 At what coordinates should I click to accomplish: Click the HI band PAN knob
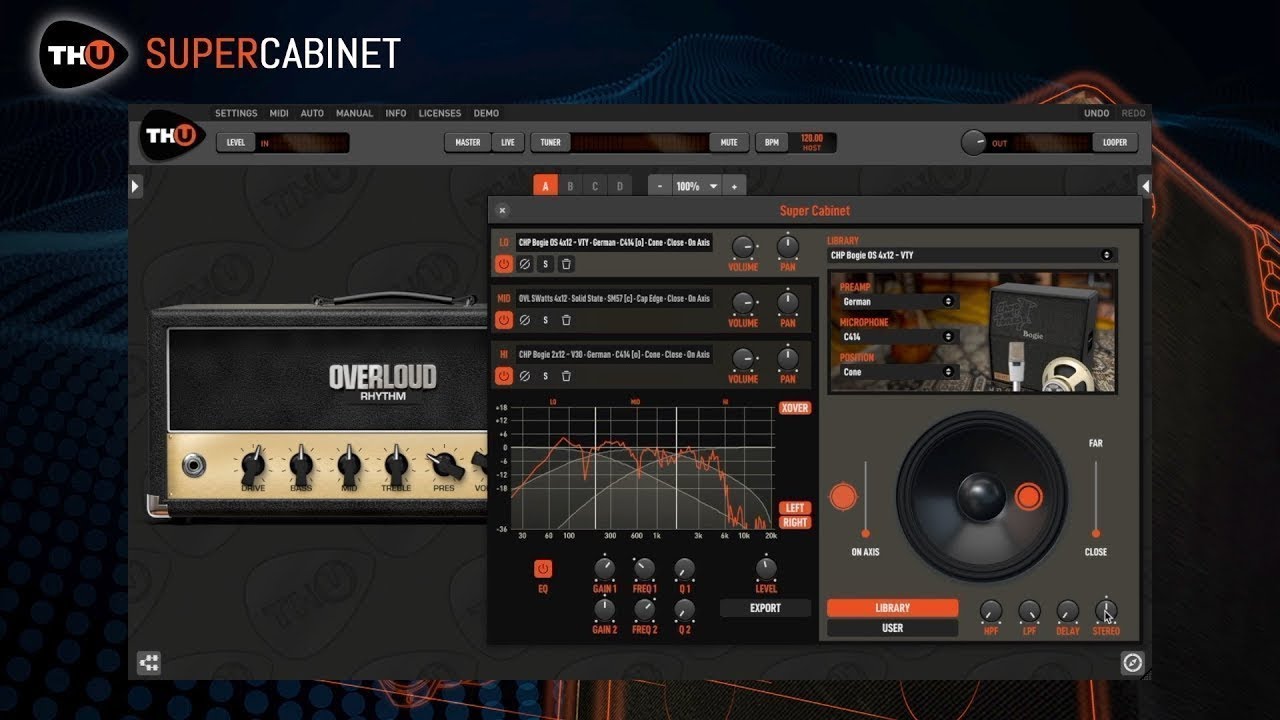click(788, 359)
